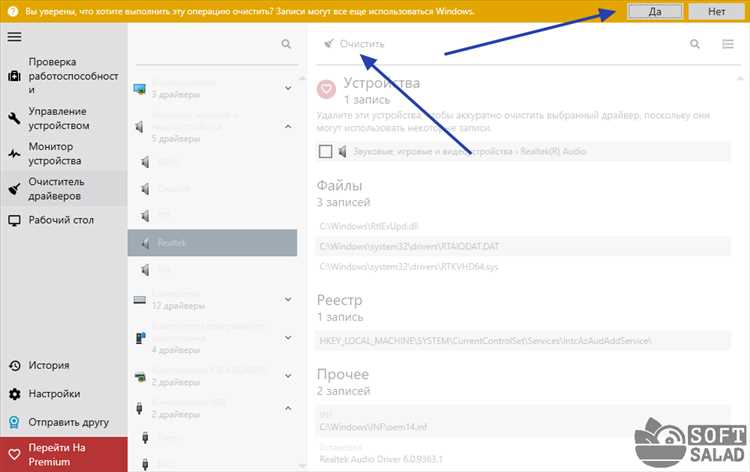This screenshot has width=750, height=472.
Task: Click the speaker icon next to Realtek(R) Audio checkbox
Action: tap(342, 152)
